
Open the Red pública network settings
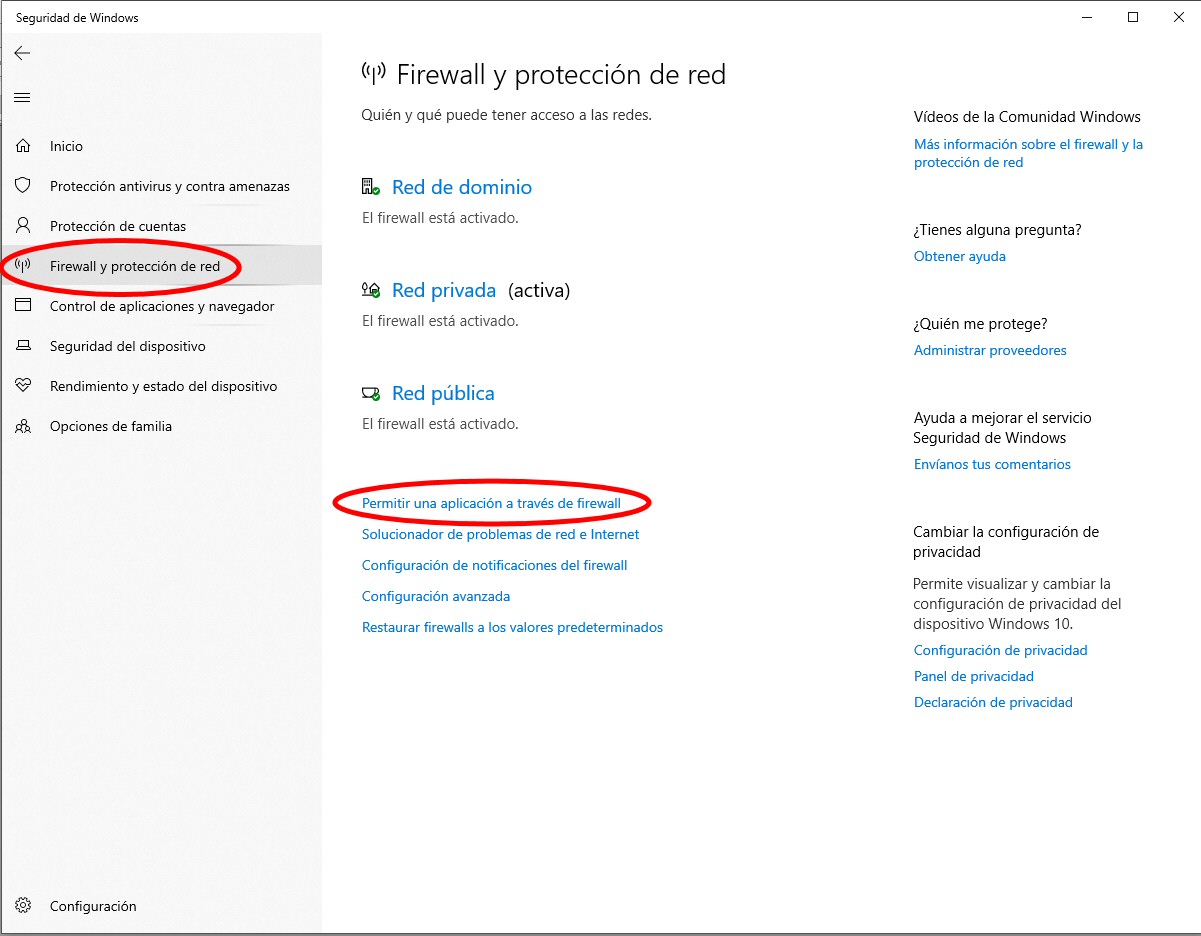click(x=443, y=393)
